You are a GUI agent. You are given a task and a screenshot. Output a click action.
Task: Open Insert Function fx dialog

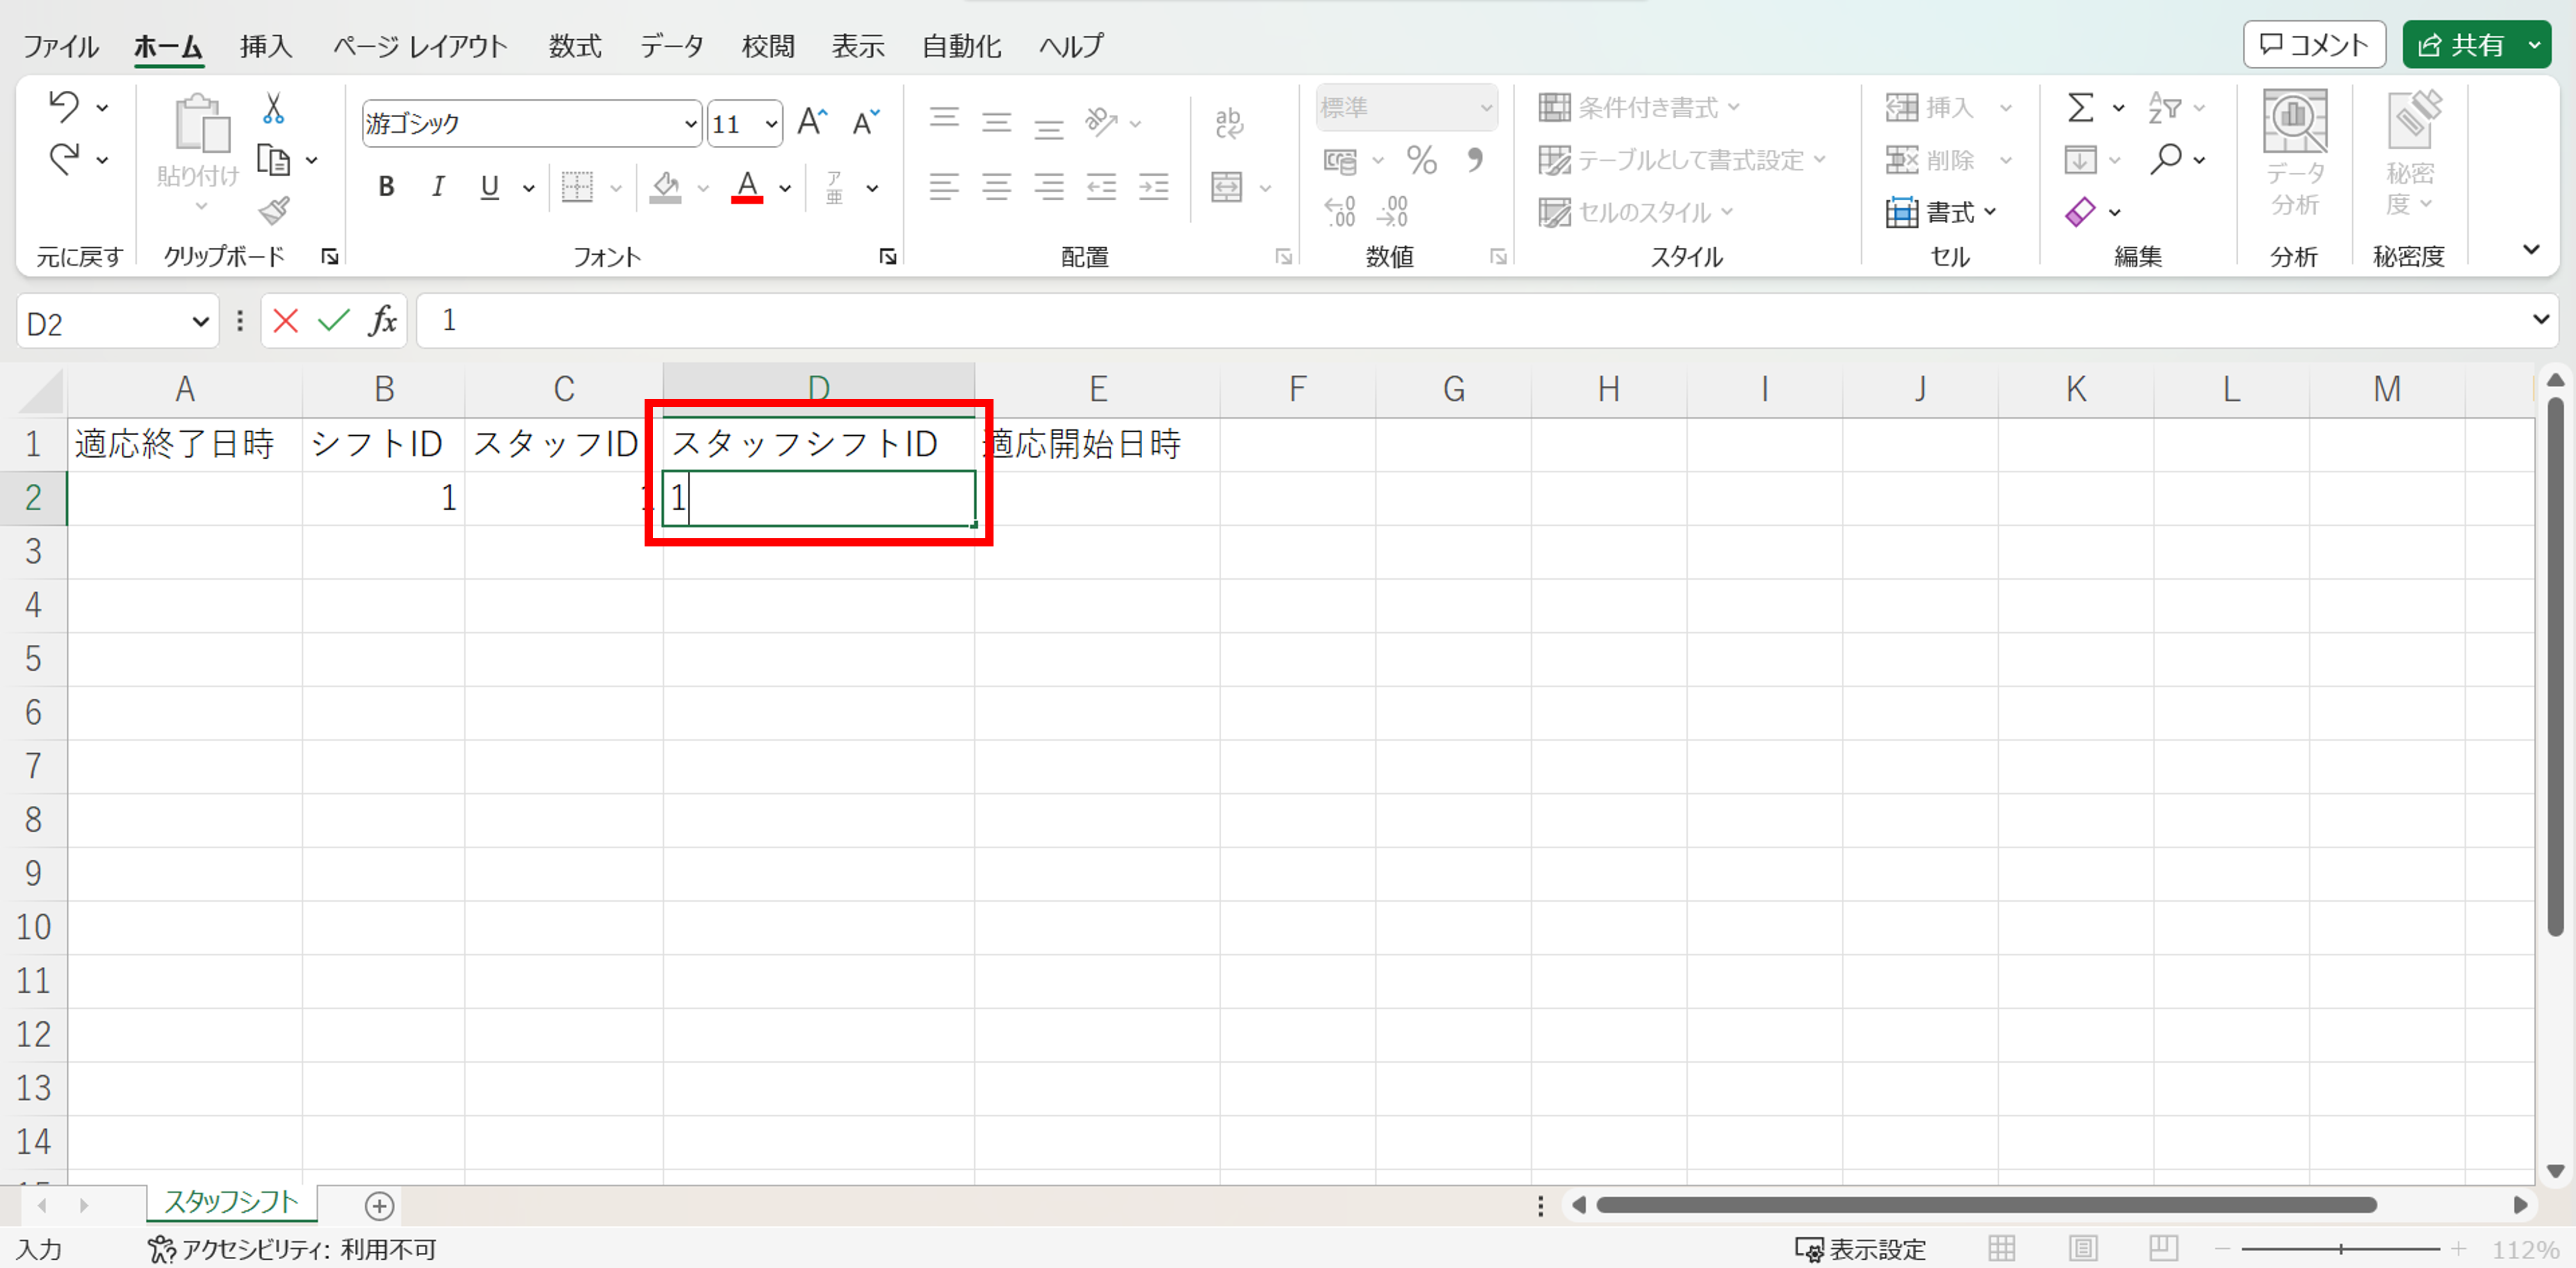click(x=382, y=321)
